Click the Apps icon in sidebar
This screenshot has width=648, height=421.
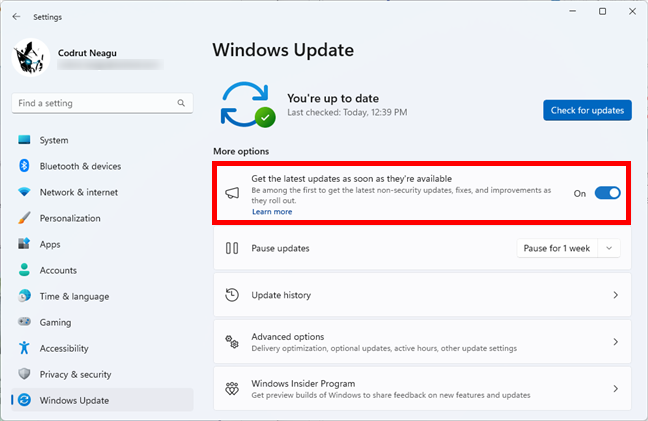[x=24, y=244]
